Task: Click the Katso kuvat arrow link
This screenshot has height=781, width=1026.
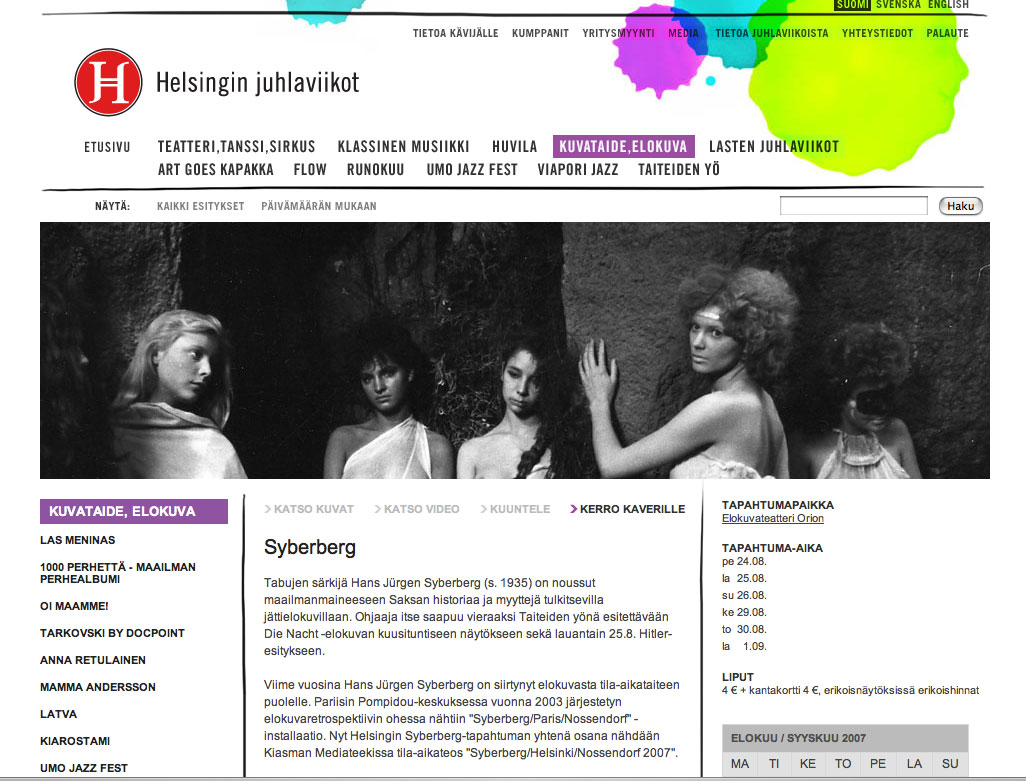Action: pyautogui.click(x=310, y=509)
